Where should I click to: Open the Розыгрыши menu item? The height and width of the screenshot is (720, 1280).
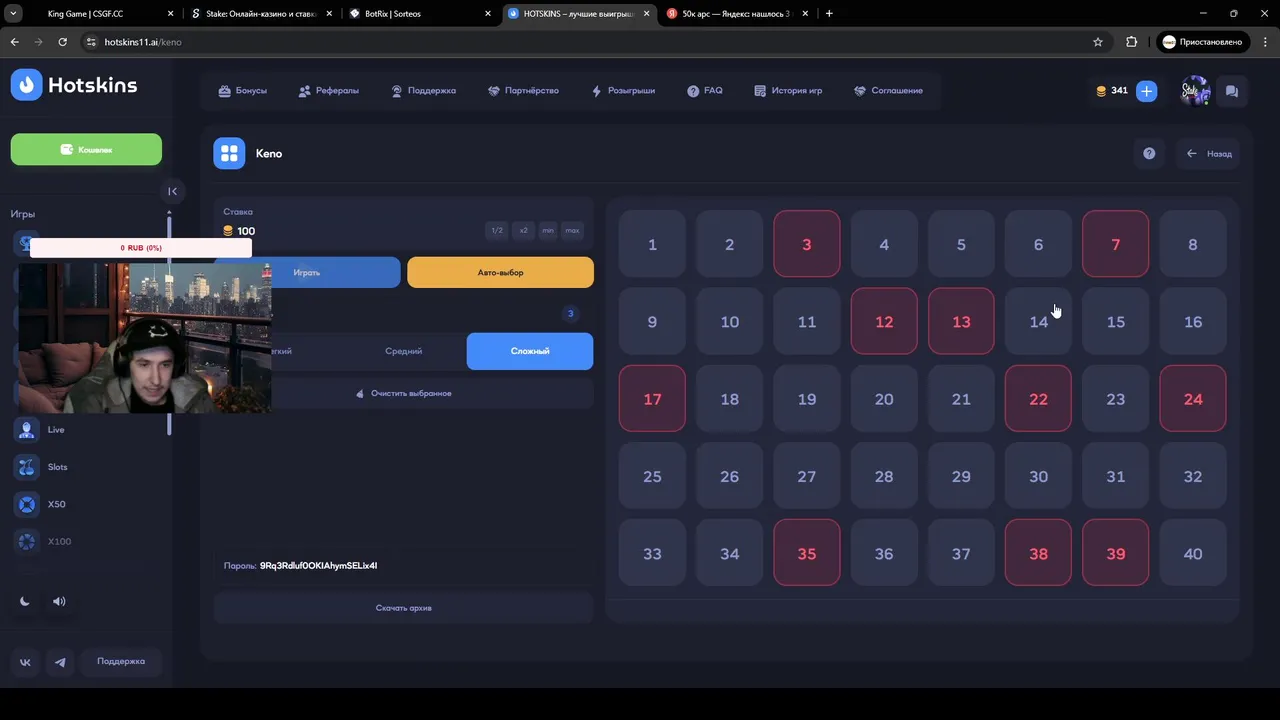pyautogui.click(x=623, y=90)
